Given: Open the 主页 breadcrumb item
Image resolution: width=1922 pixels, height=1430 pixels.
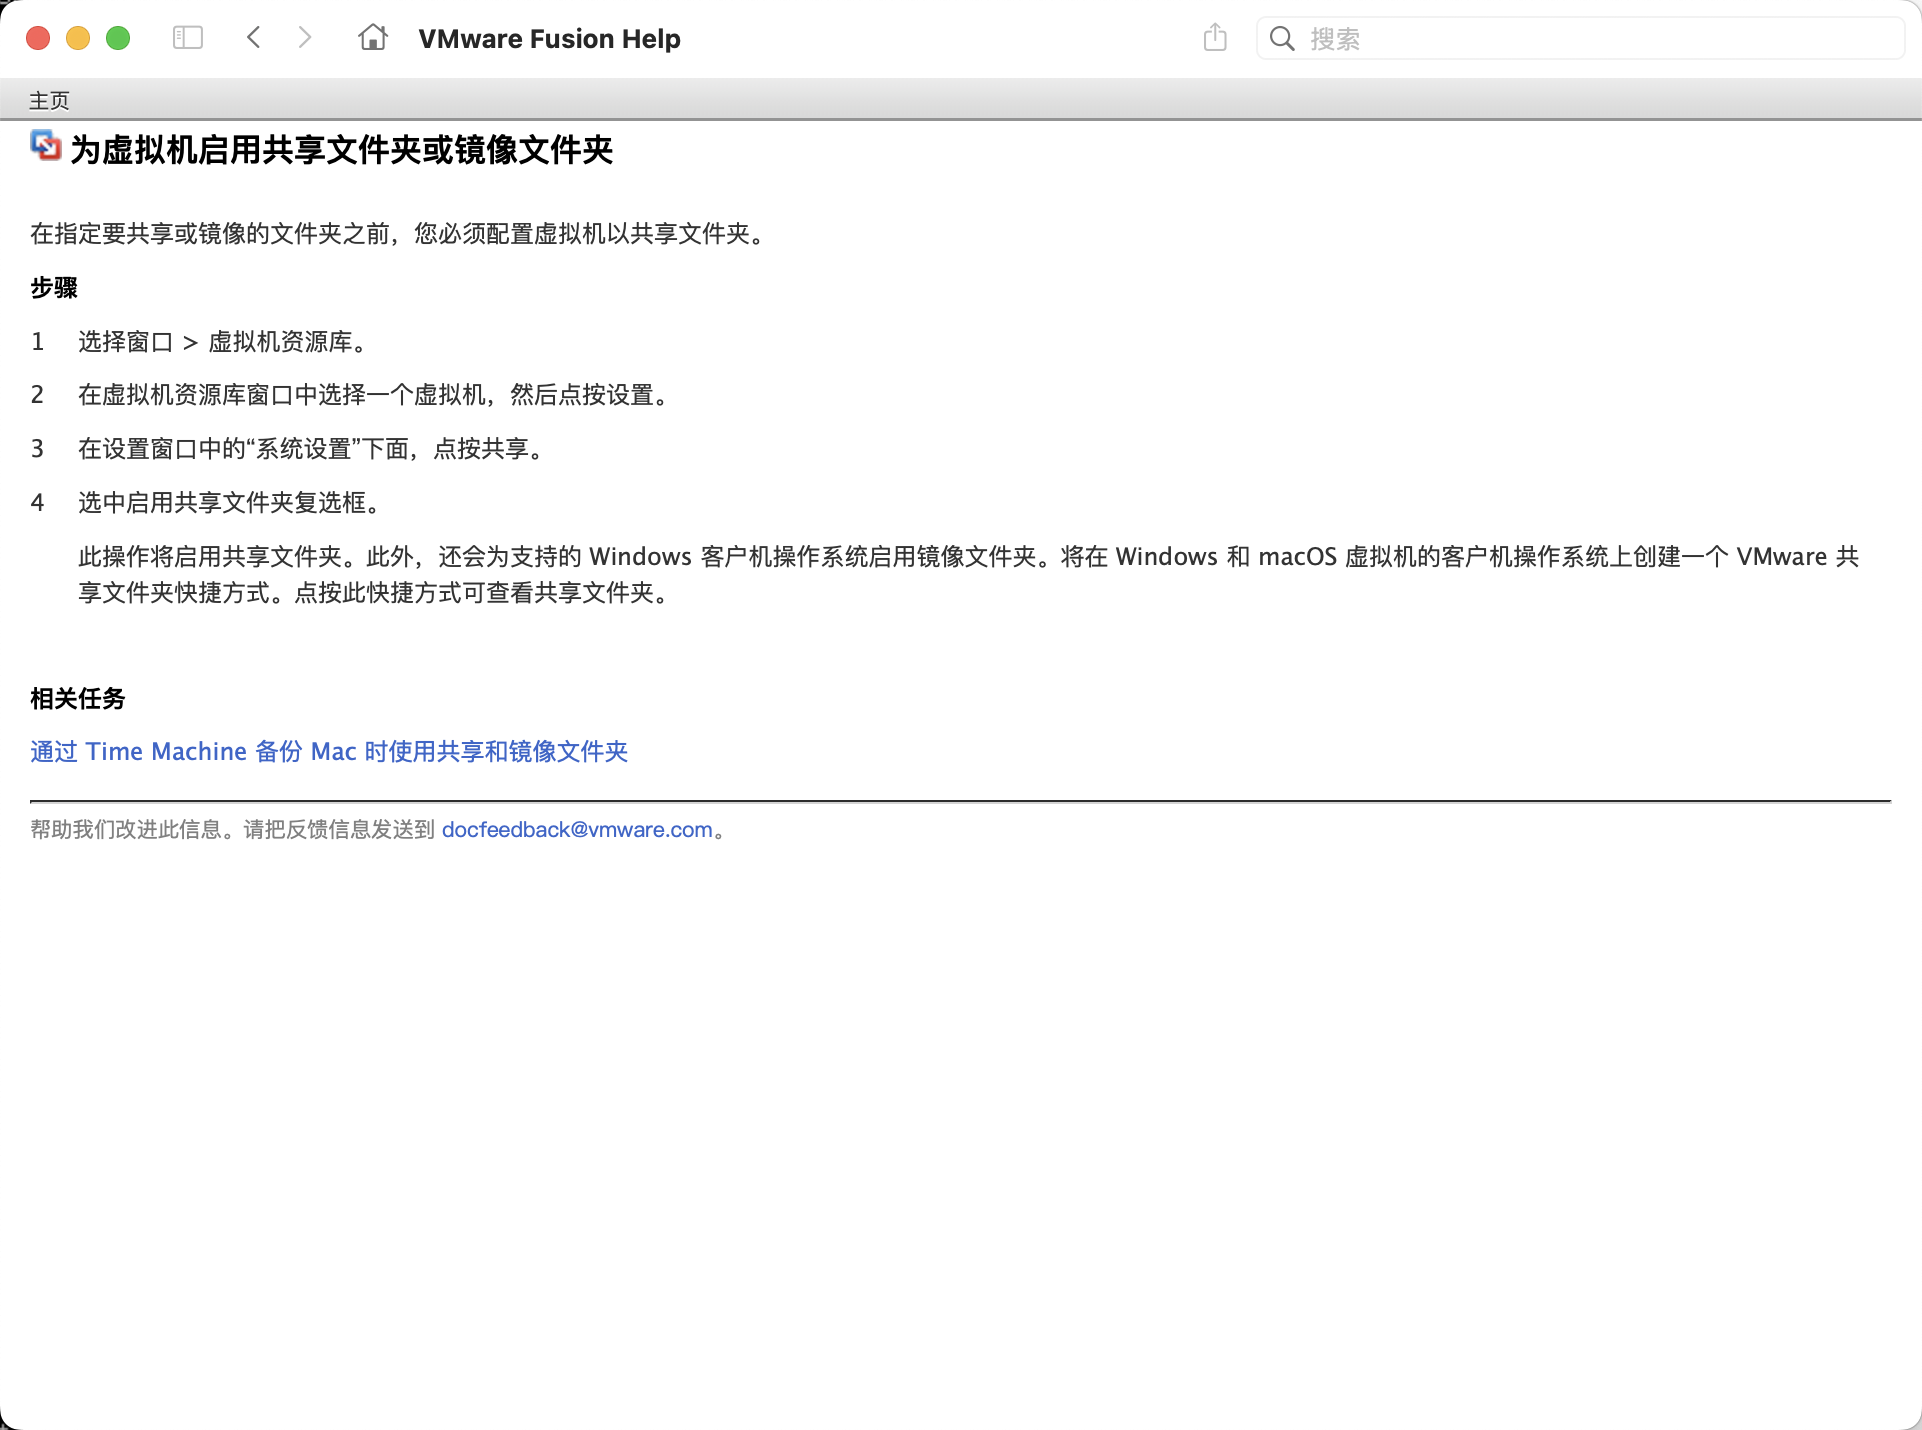Looking at the screenshot, I should coord(49,101).
